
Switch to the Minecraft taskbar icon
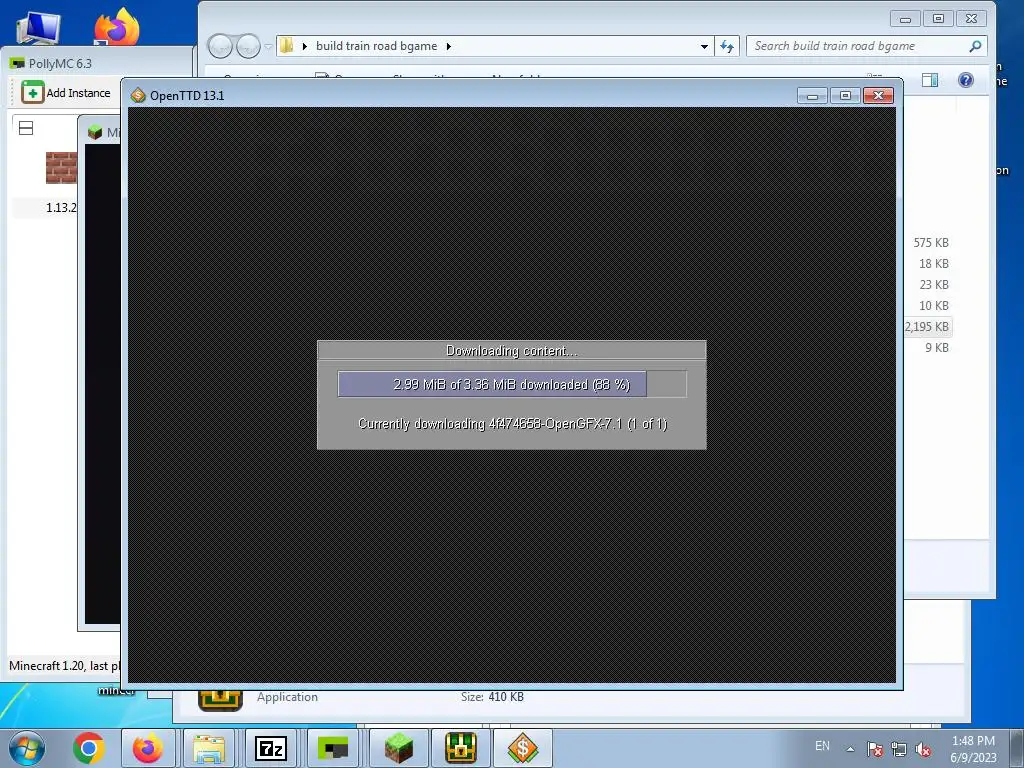pos(398,748)
